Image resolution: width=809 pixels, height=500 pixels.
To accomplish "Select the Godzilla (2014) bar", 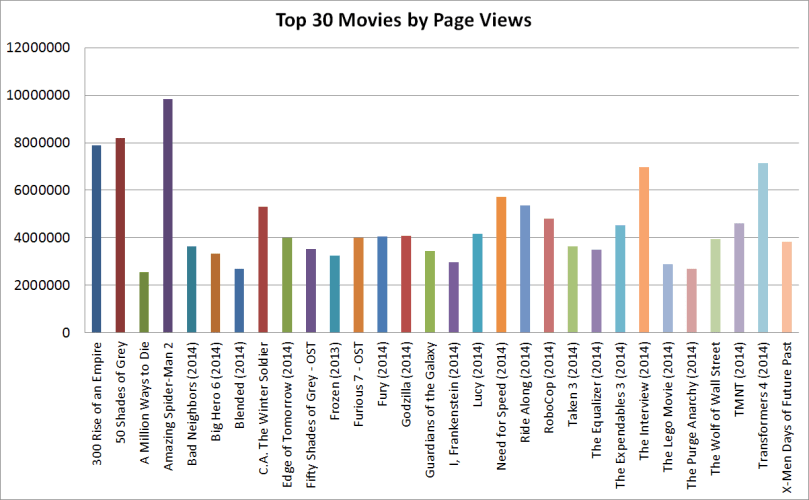I will pos(406,284).
